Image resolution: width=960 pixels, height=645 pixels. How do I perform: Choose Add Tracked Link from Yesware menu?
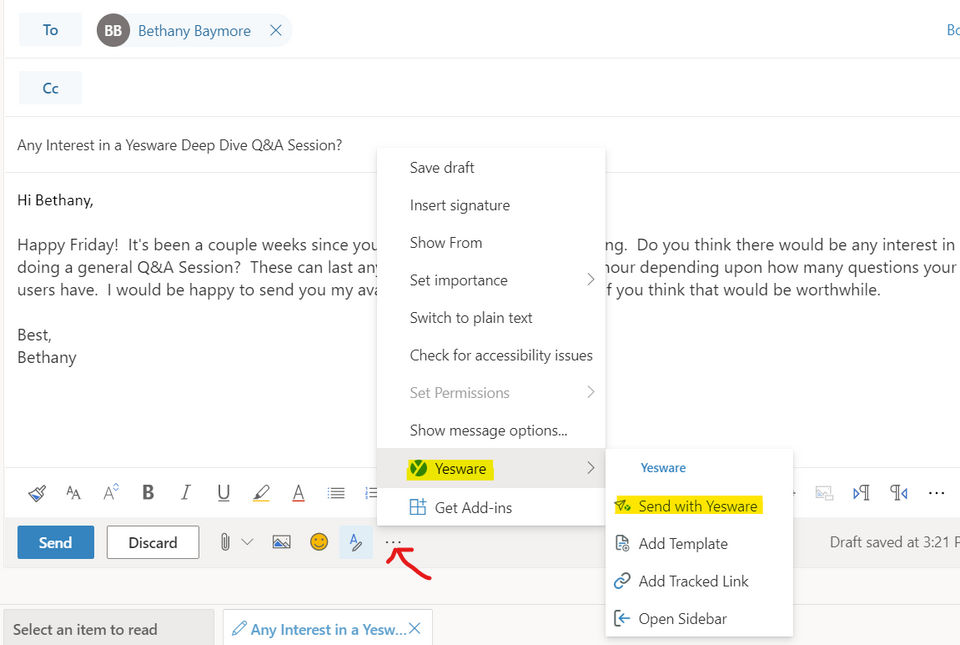point(693,581)
